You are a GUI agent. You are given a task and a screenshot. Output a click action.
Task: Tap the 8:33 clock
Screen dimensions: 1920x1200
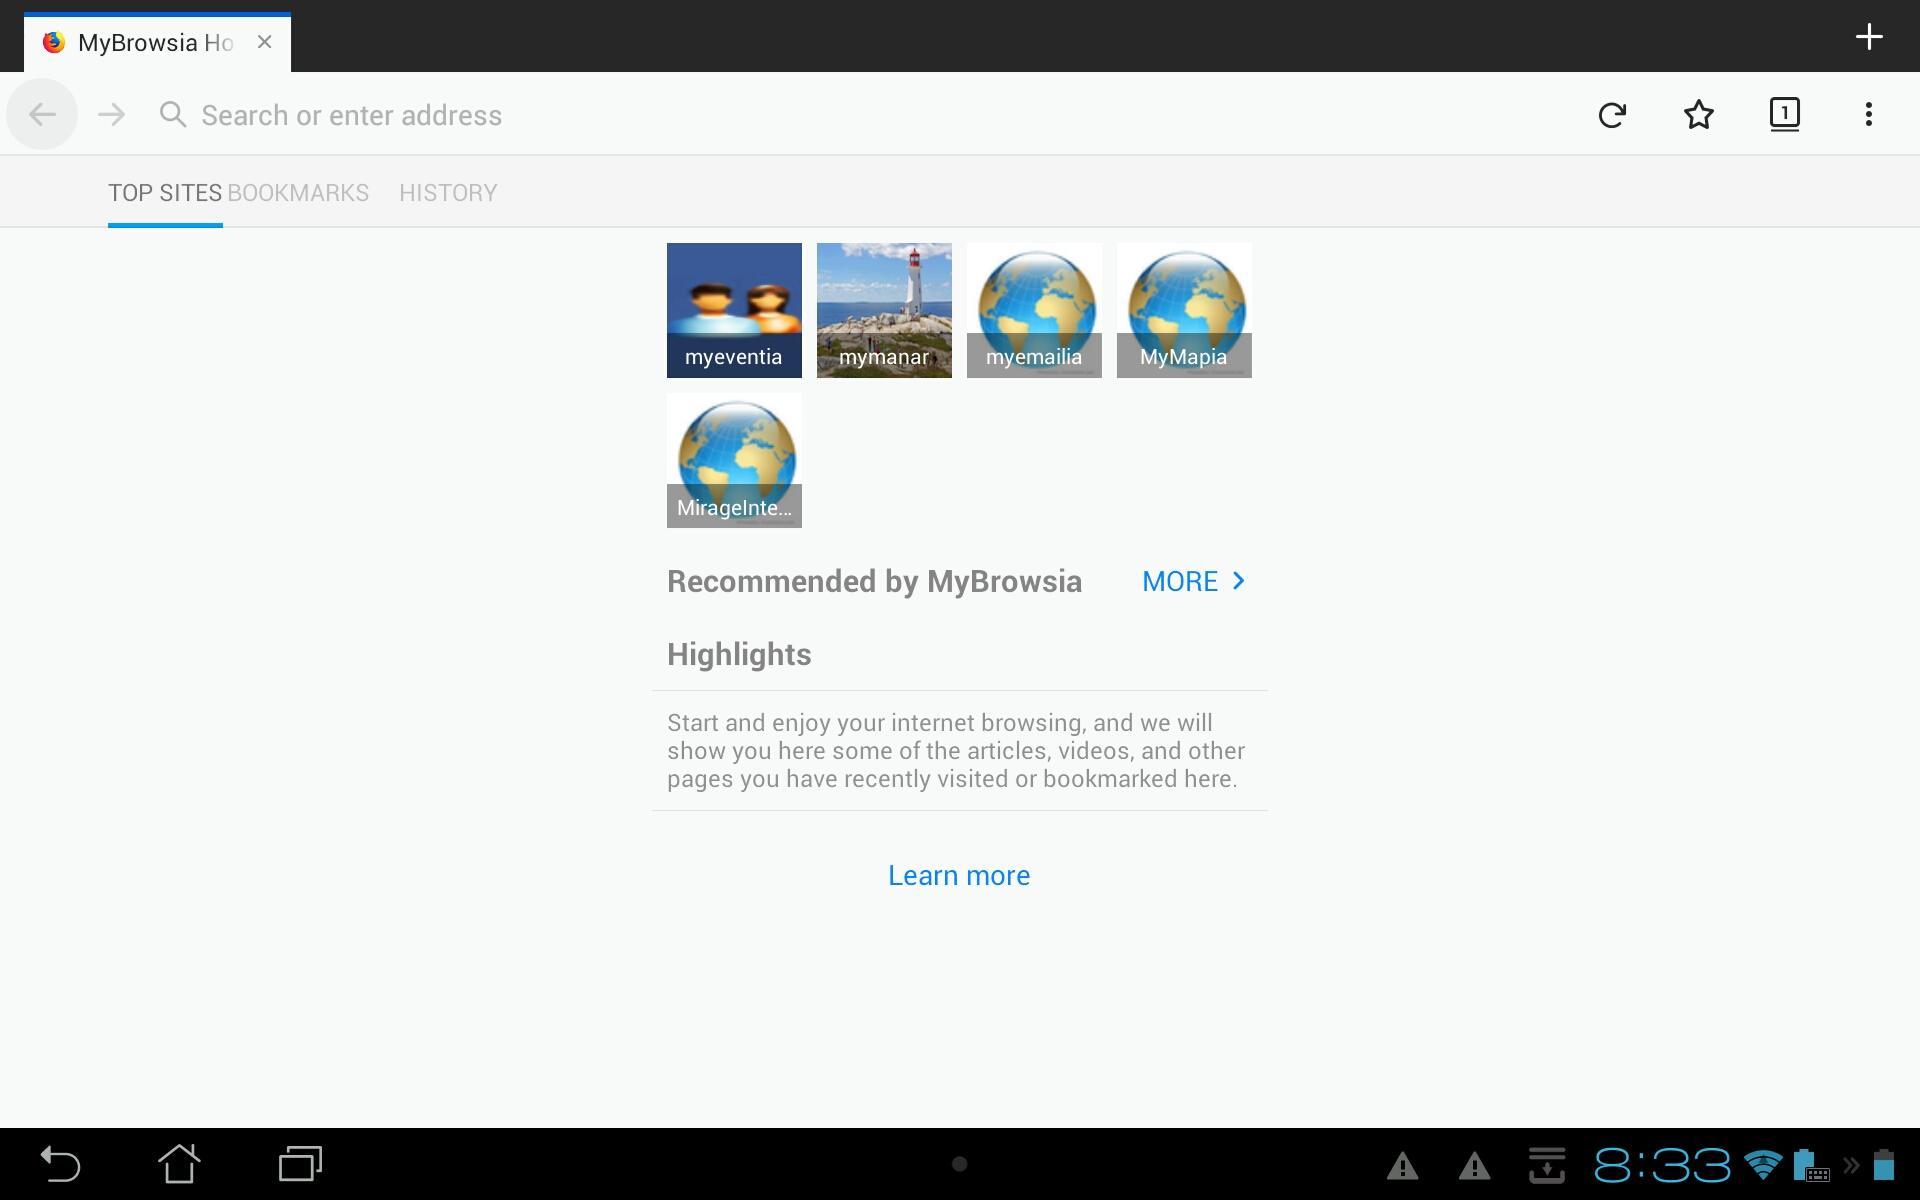click(x=1661, y=1165)
